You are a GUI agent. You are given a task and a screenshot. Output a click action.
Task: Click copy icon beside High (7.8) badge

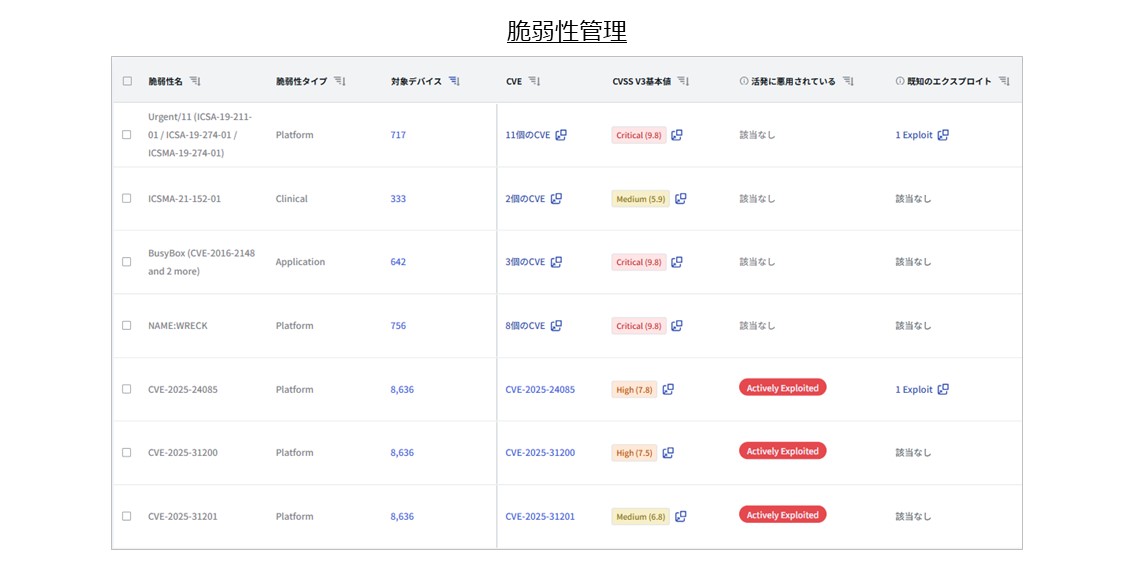668,389
